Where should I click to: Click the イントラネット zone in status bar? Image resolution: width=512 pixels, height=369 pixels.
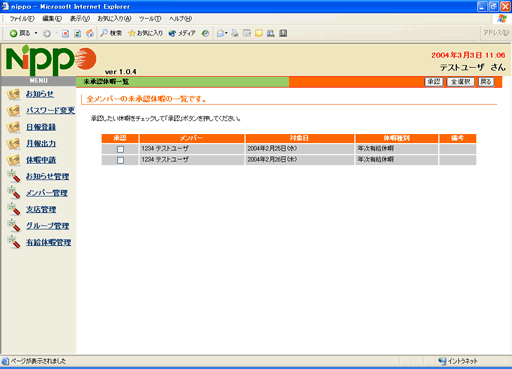[458, 361]
